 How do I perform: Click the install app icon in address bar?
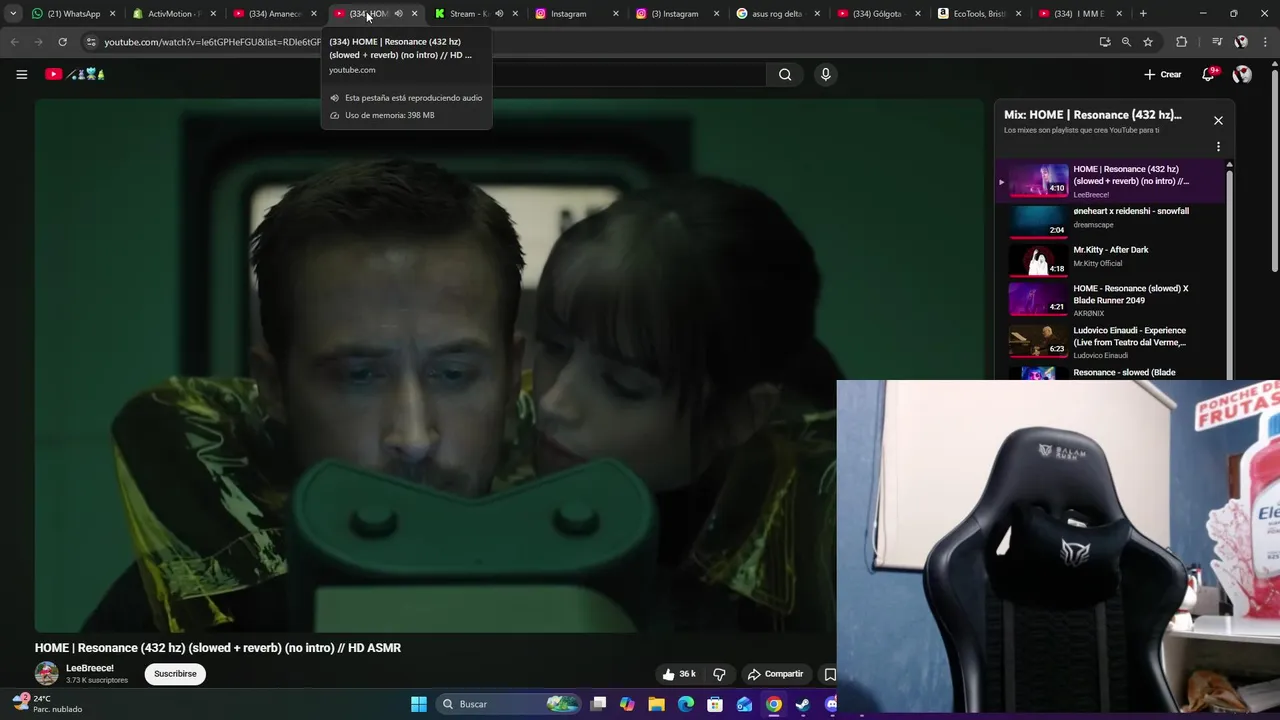click(x=1104, y=42)
